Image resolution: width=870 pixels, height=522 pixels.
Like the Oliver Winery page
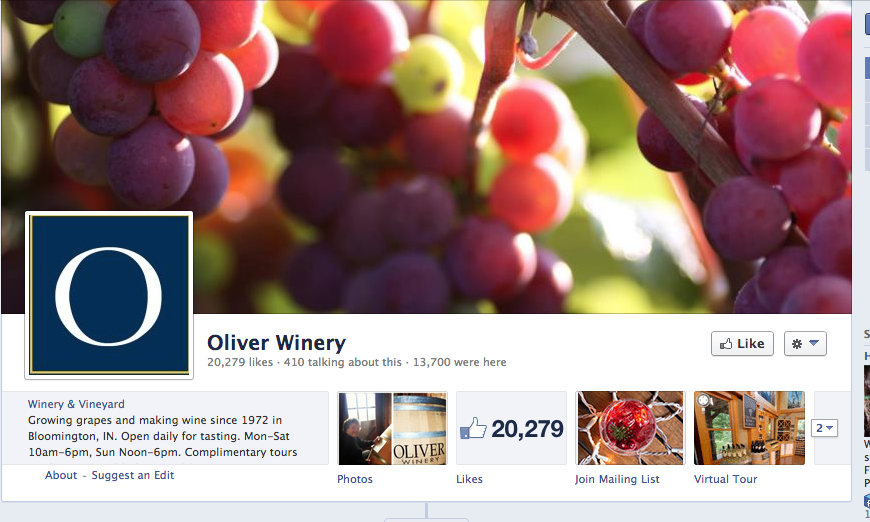point(742,344)
